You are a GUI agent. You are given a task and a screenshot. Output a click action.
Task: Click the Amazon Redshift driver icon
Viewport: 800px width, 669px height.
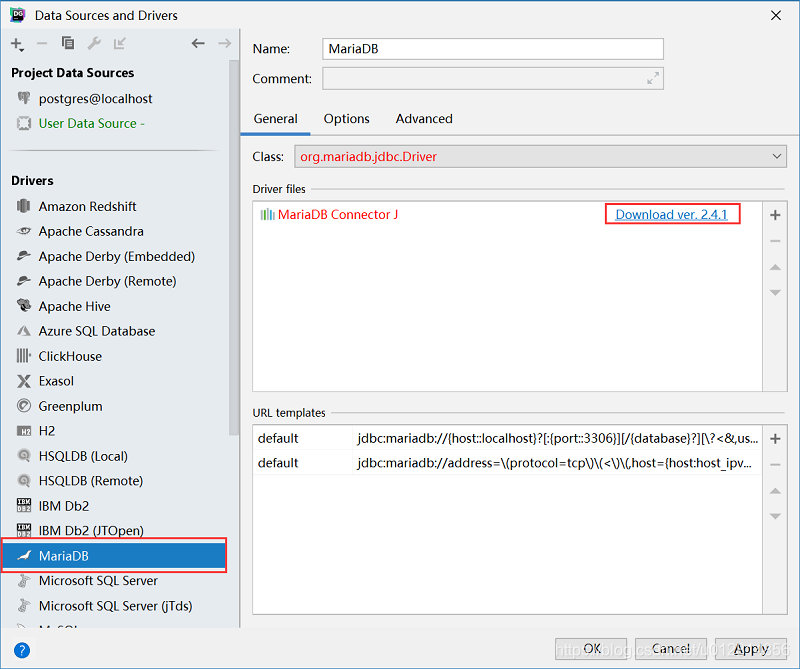coord(23,206)
